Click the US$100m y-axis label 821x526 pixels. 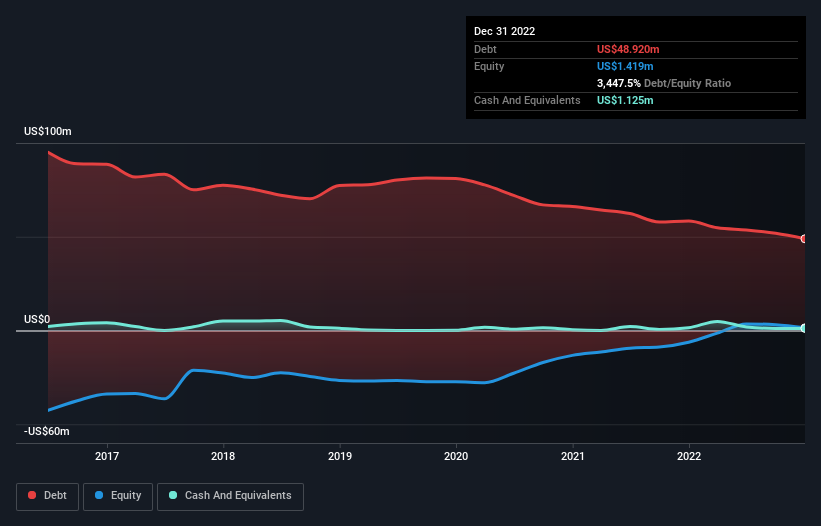[x=48, y=131]
